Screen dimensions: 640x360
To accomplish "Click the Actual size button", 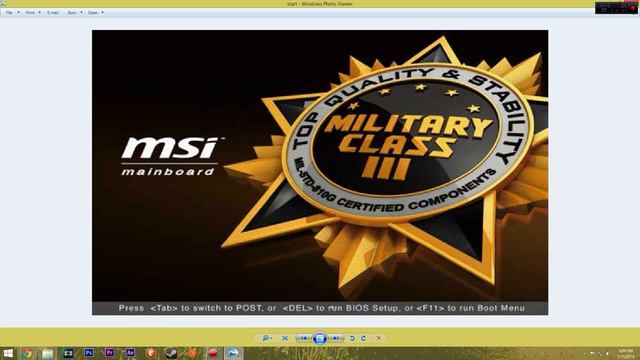I will click(285, 338).
